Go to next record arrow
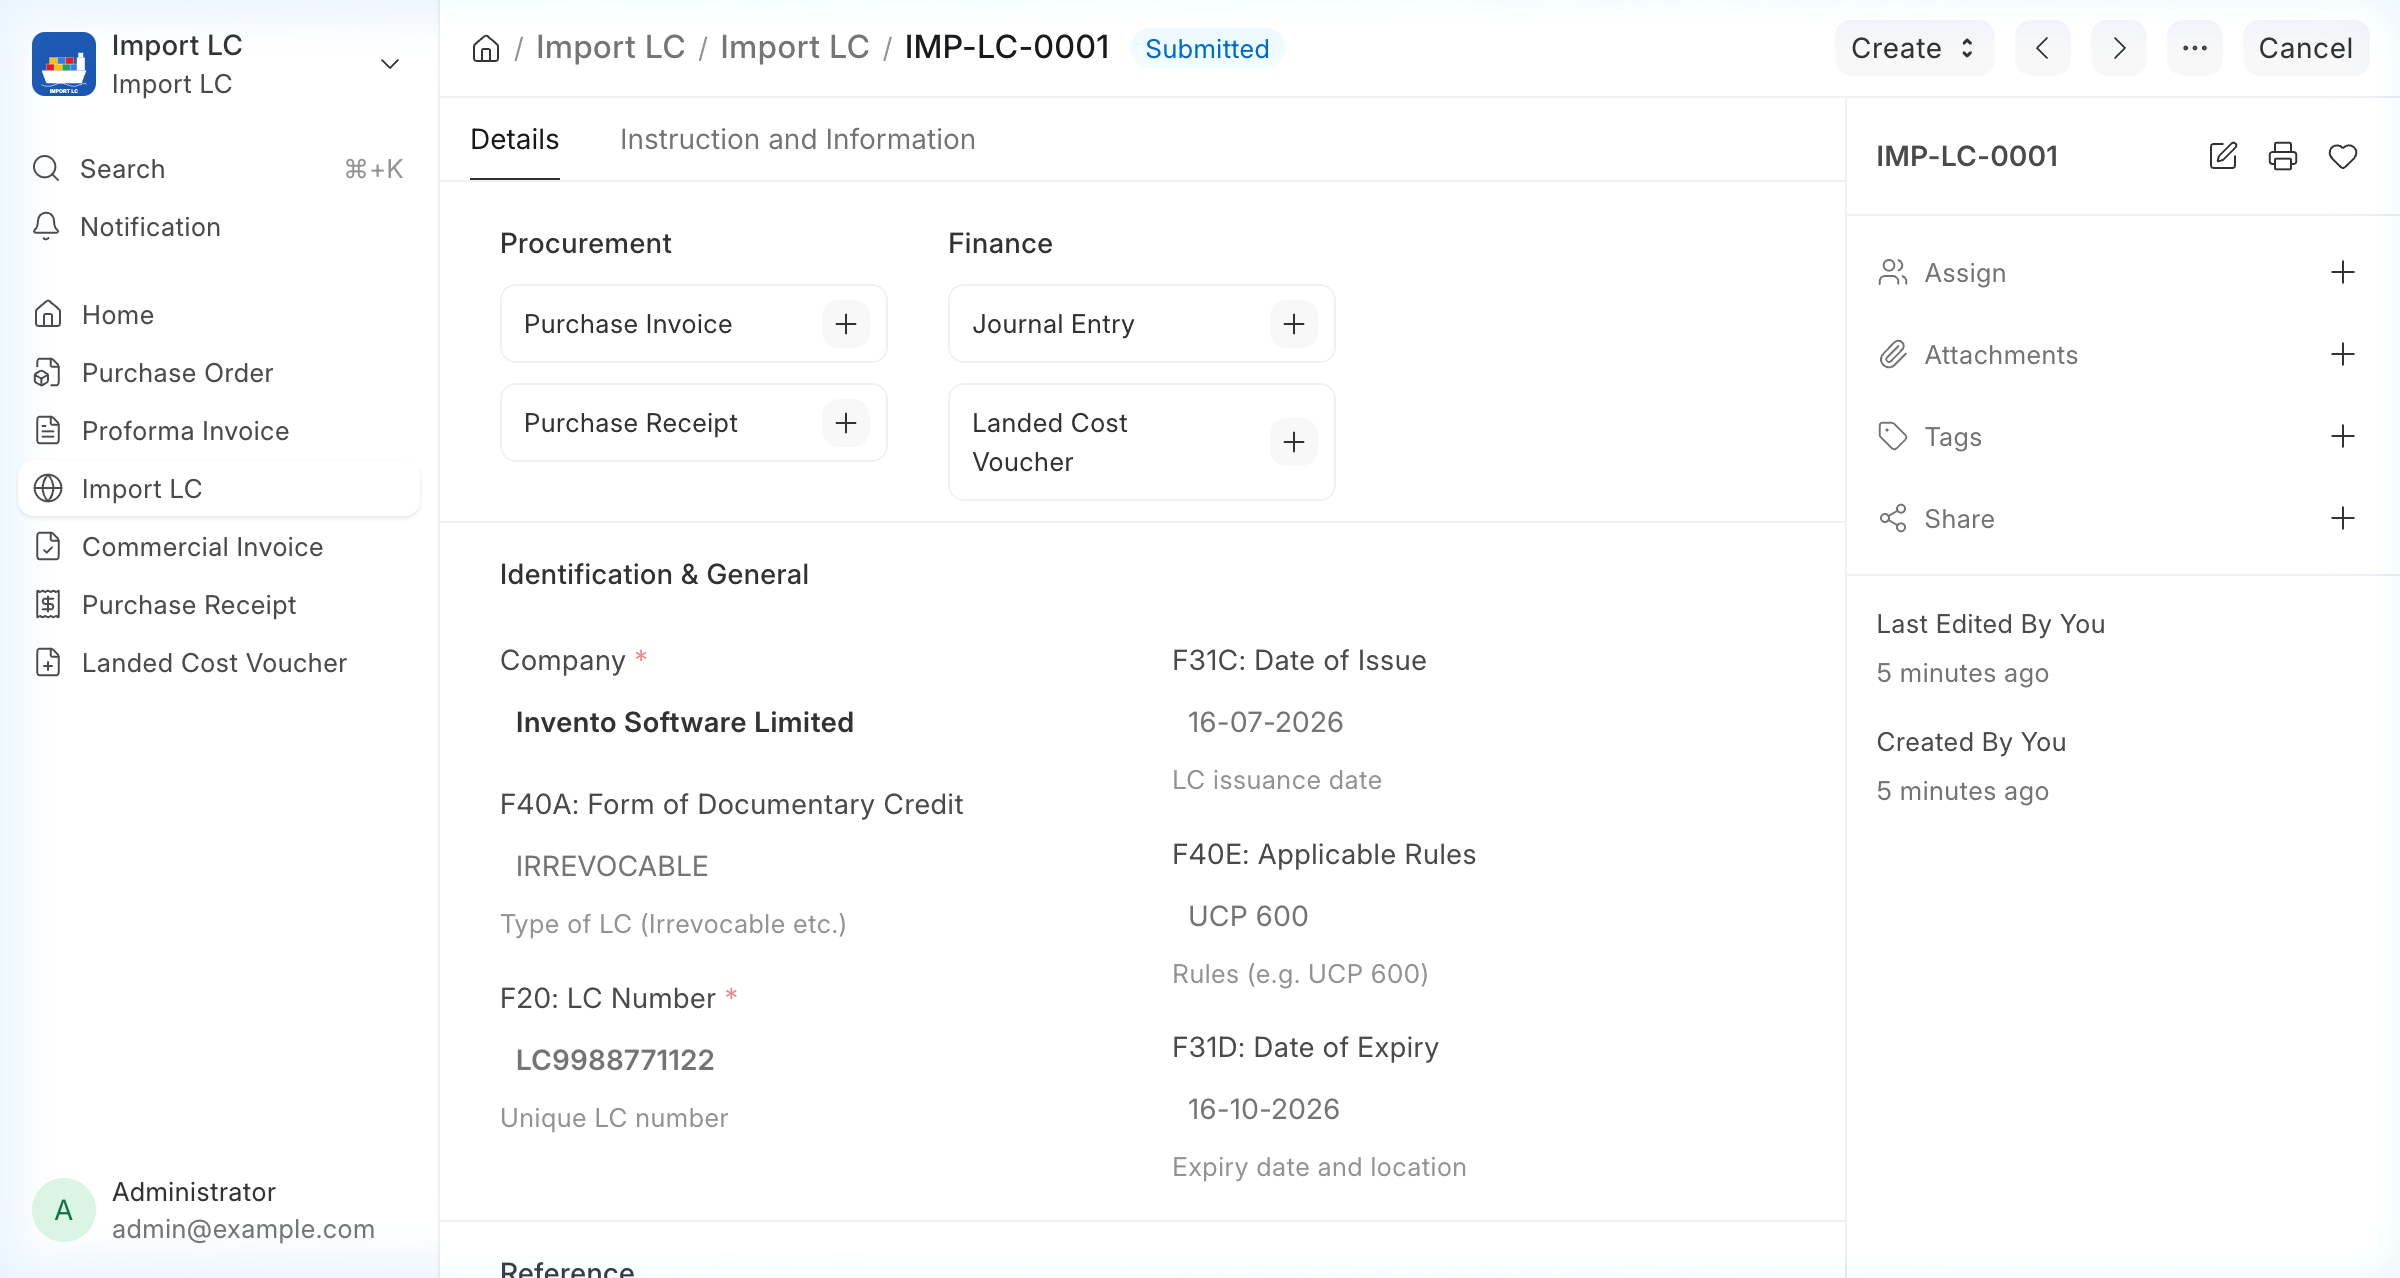The width and height of the screenshot is (2400, 1278). (x=2119, y=48)
